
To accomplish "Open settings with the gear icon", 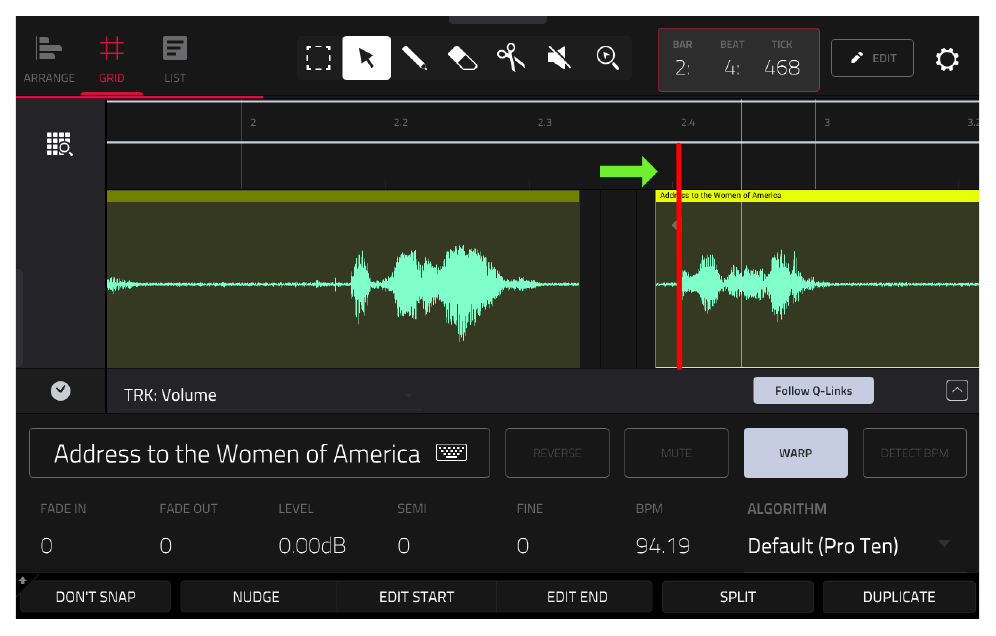I will point(946,59).
